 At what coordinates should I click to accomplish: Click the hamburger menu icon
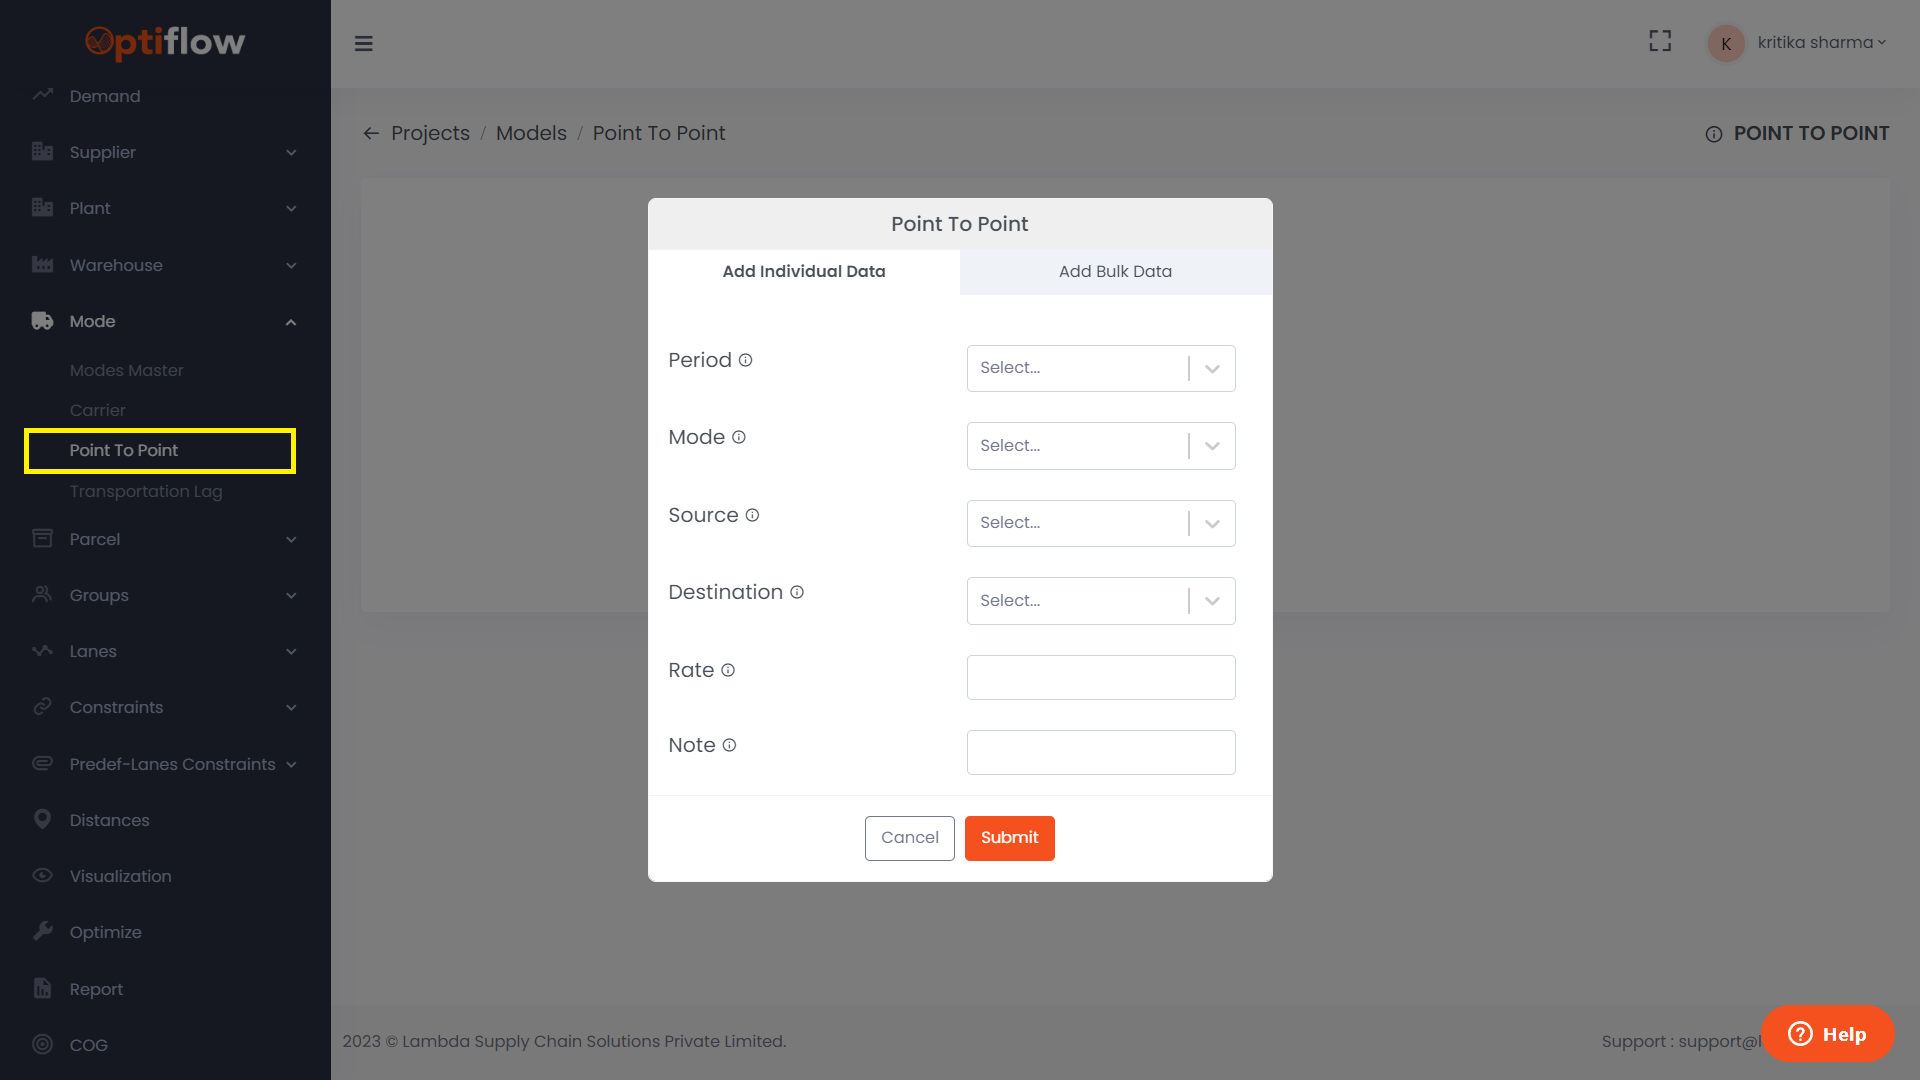364,43
